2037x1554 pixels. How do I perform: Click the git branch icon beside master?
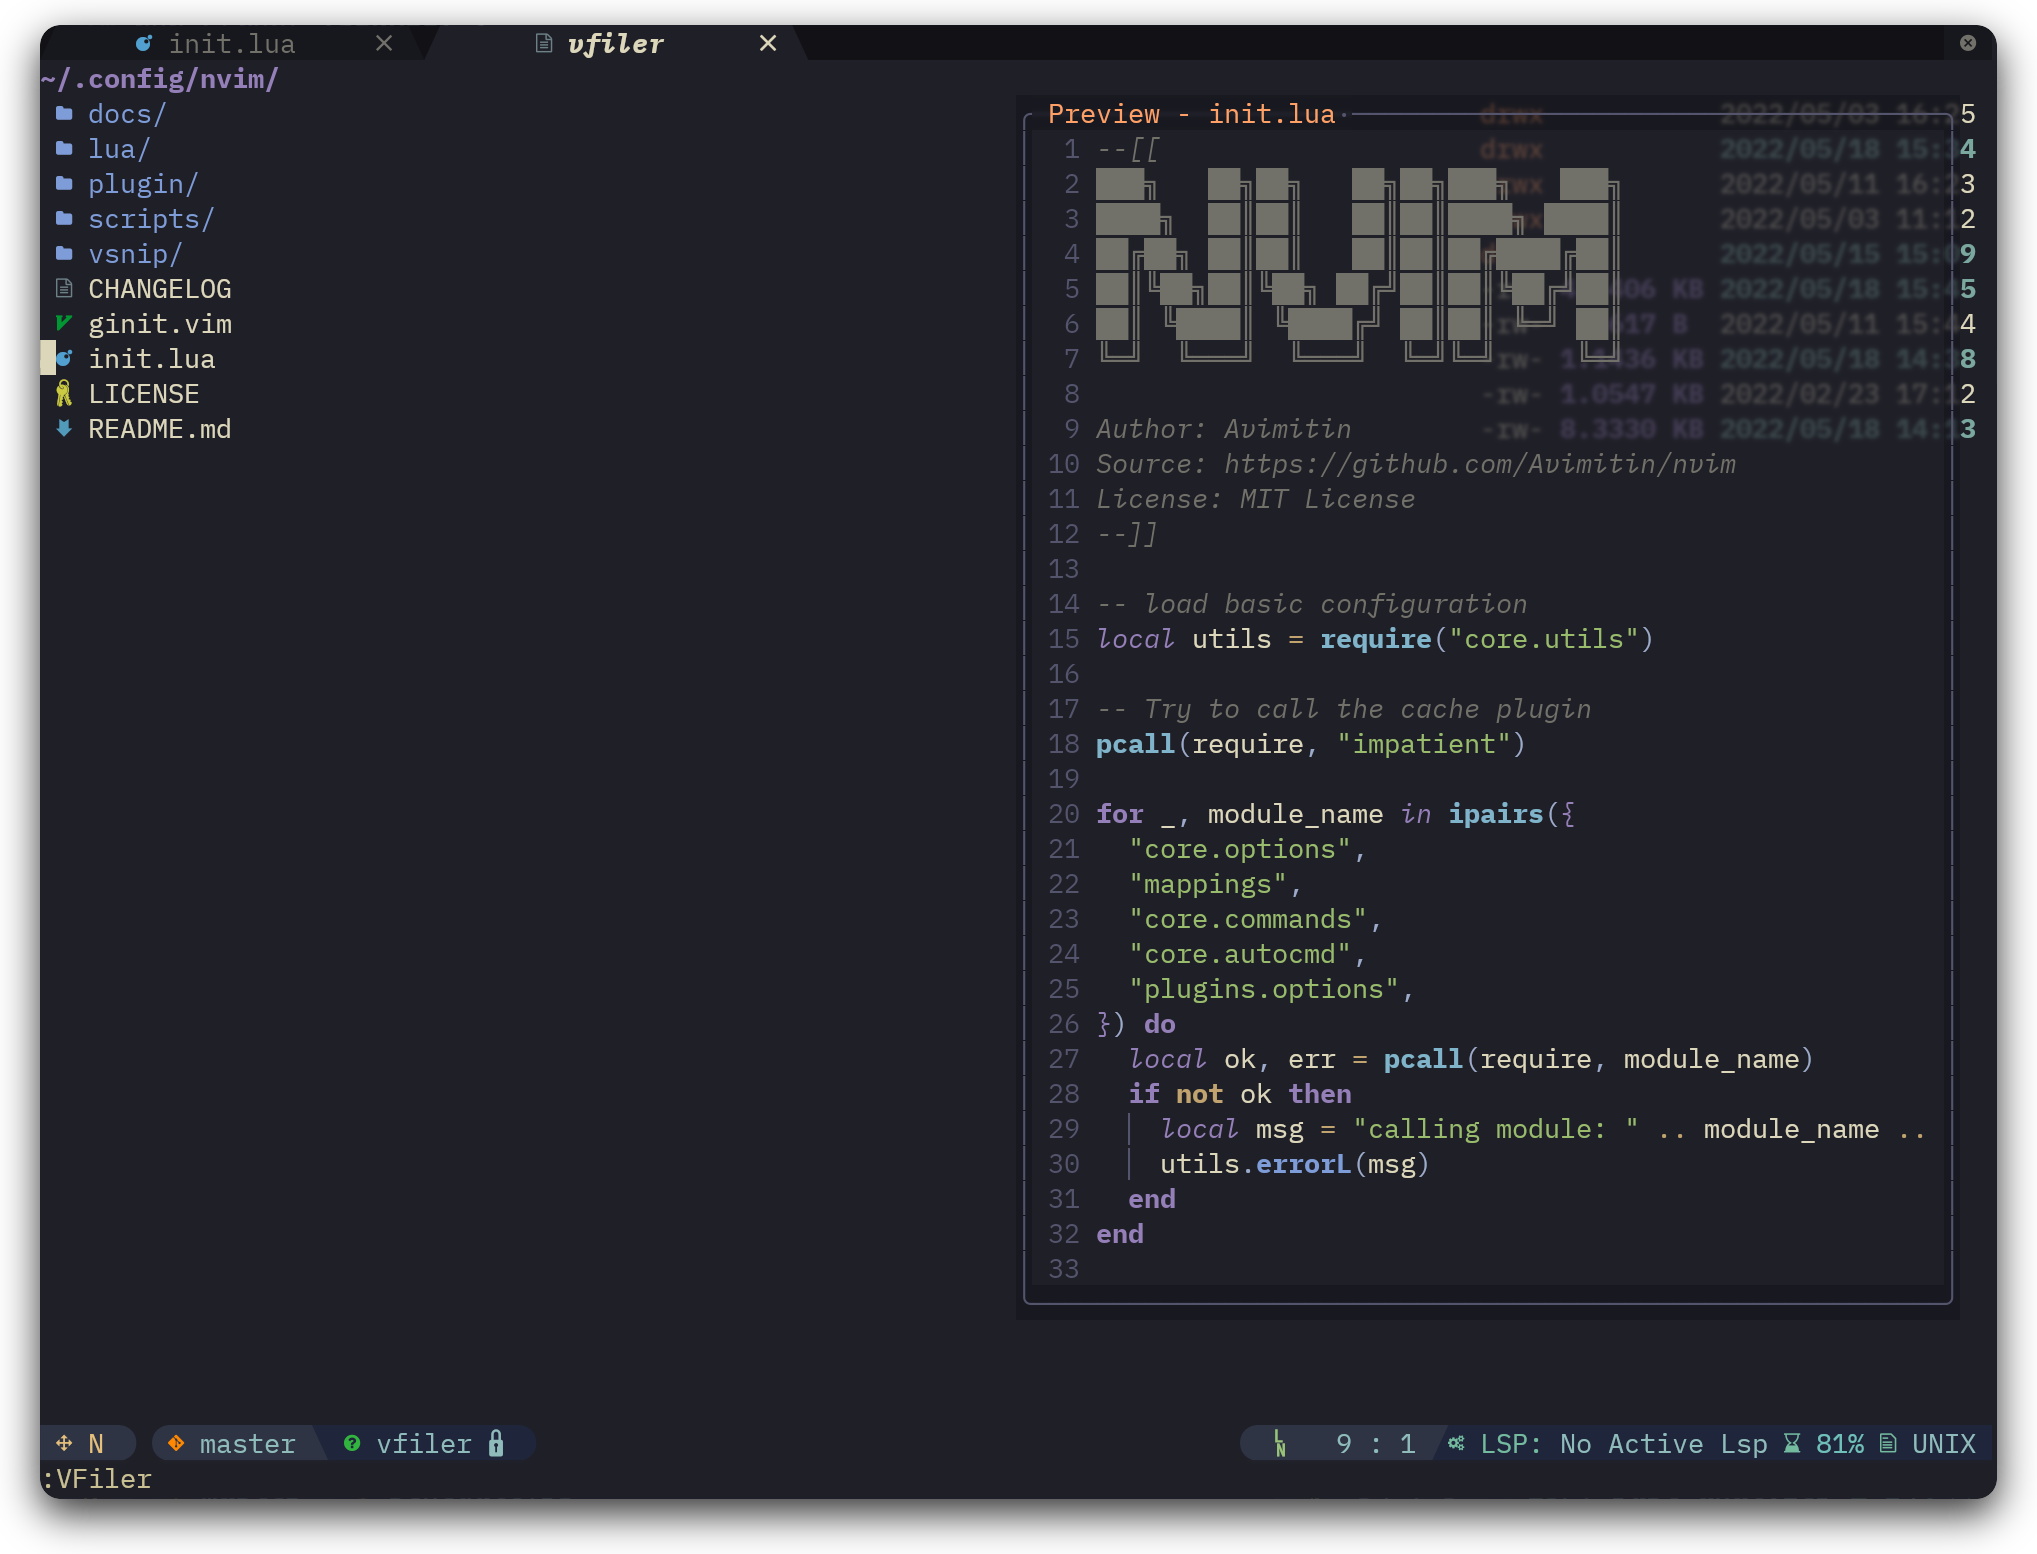(x=176, y=1443)
